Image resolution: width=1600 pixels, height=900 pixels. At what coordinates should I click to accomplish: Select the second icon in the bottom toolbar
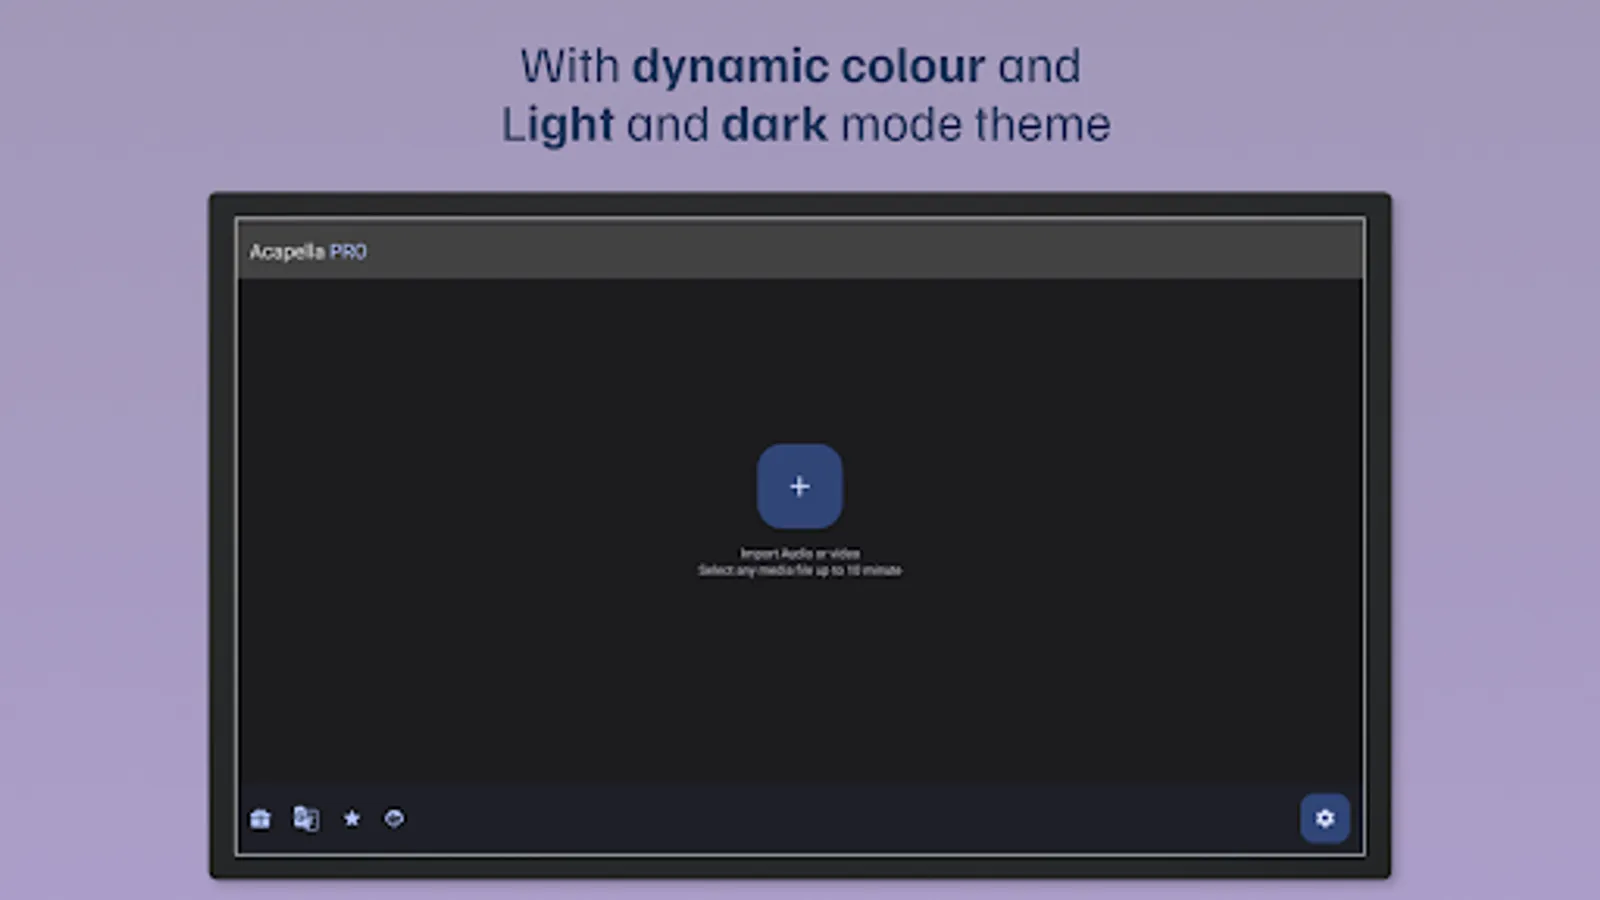[x=306, y=818]
